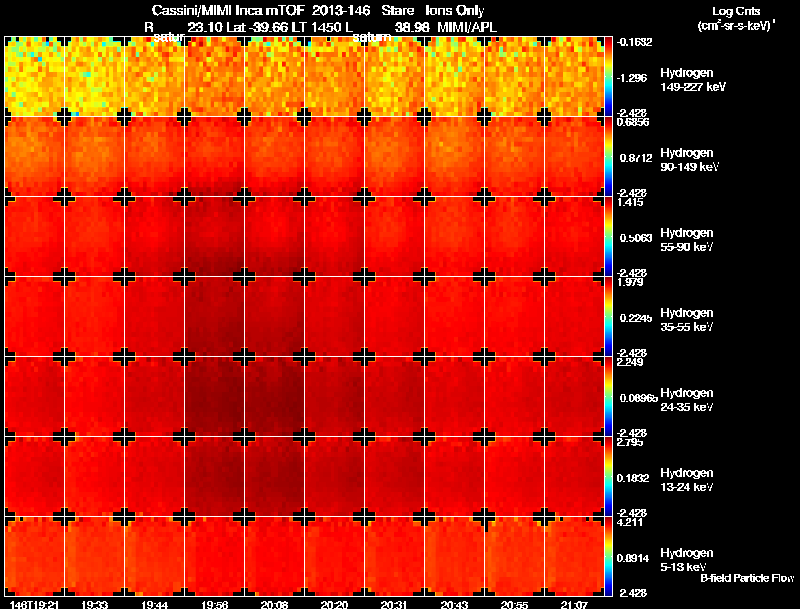Click the (cm²-sr-s-keV) units text
This screenshot has width=800, height=609.
(736, 25)
